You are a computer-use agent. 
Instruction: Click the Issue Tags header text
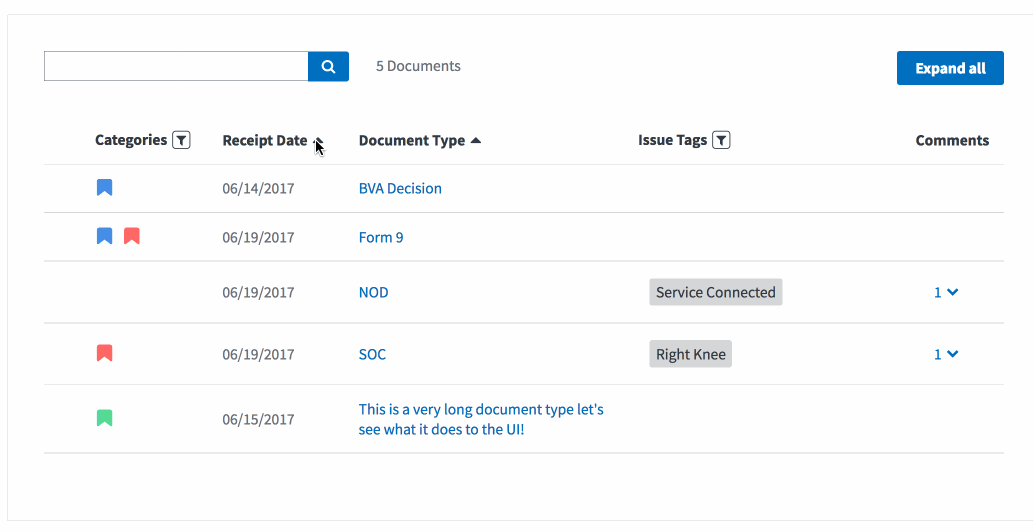673,140
